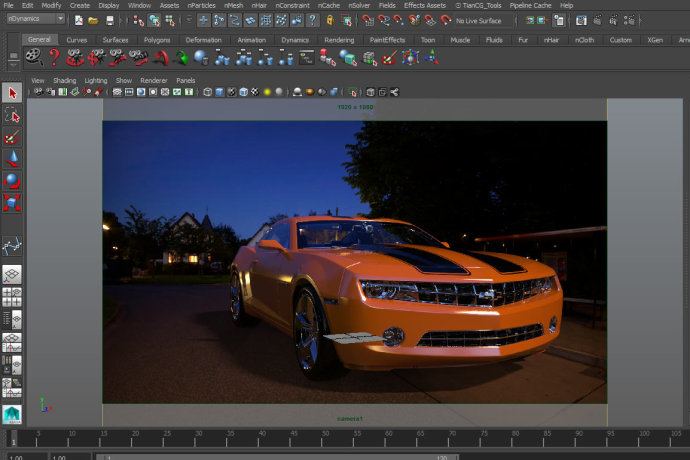Toggle viewport grid display icon
This screenshot has height=460, width=690.
coord(117,92)
